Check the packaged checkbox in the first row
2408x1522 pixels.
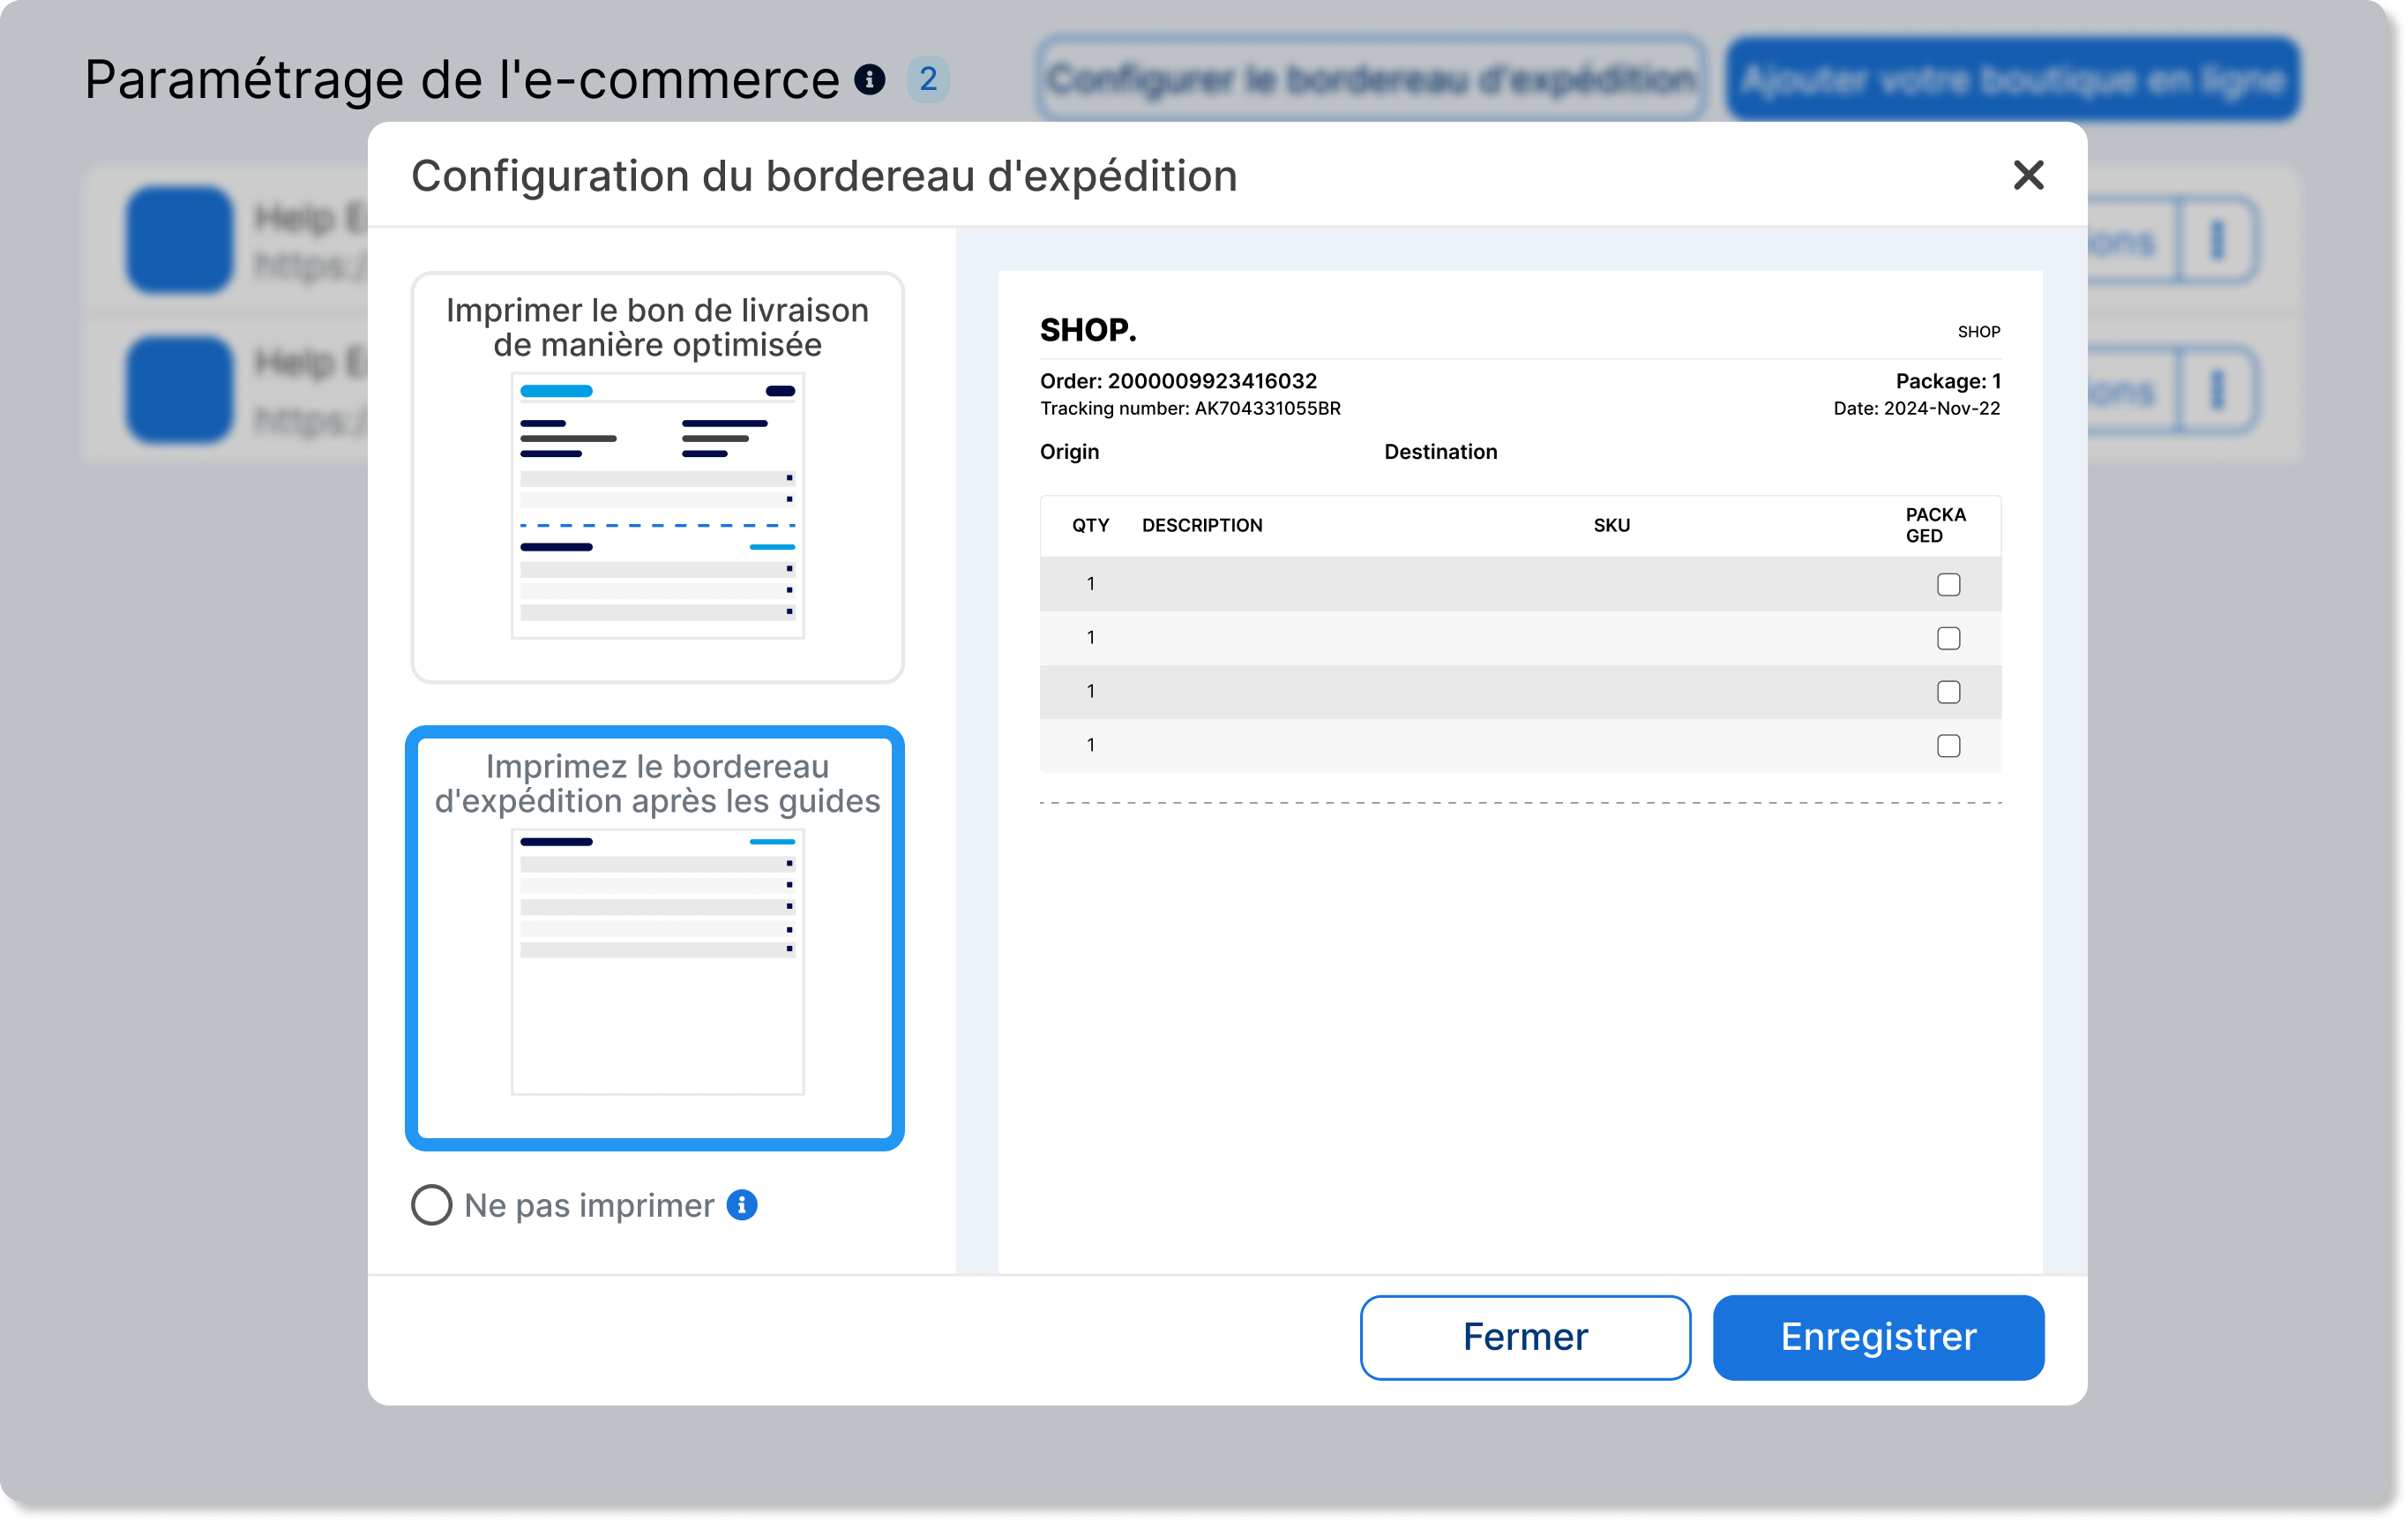point(1948,584)
